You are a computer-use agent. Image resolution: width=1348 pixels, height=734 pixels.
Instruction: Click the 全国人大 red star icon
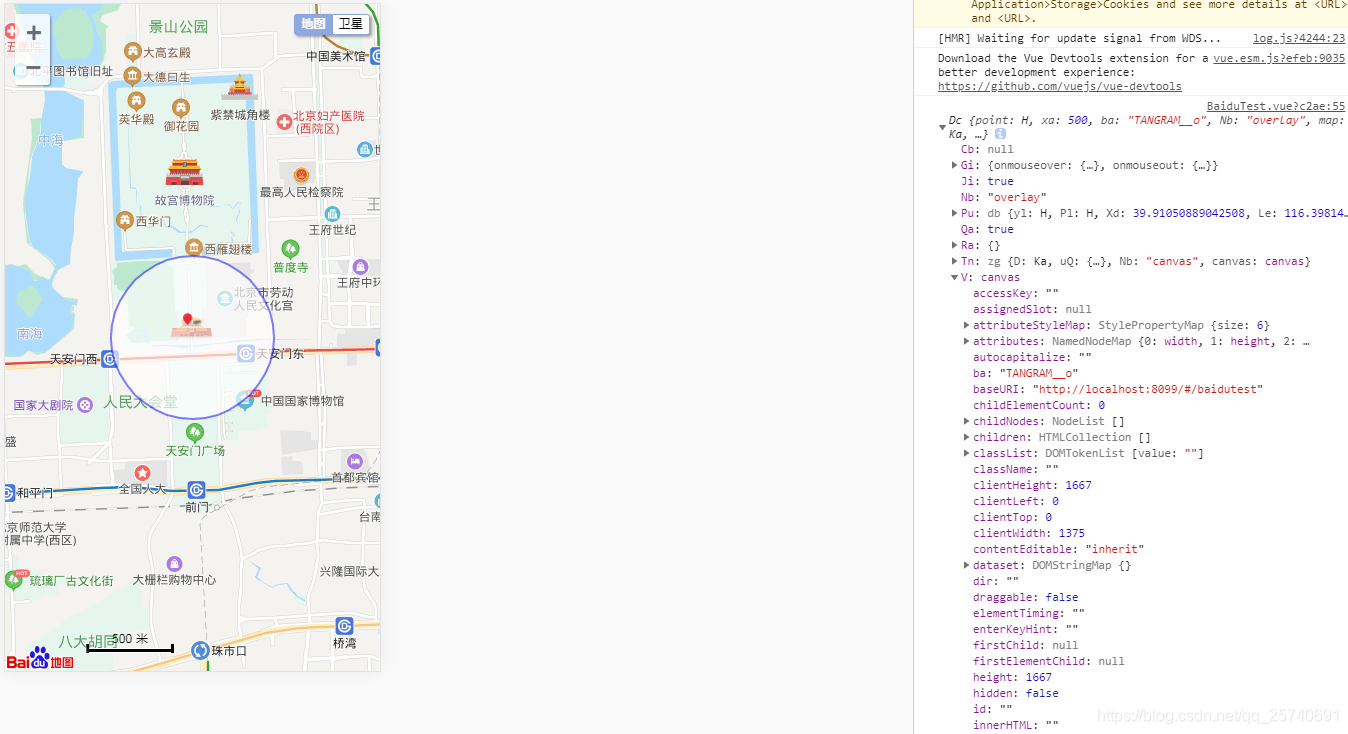coord(143,472)
